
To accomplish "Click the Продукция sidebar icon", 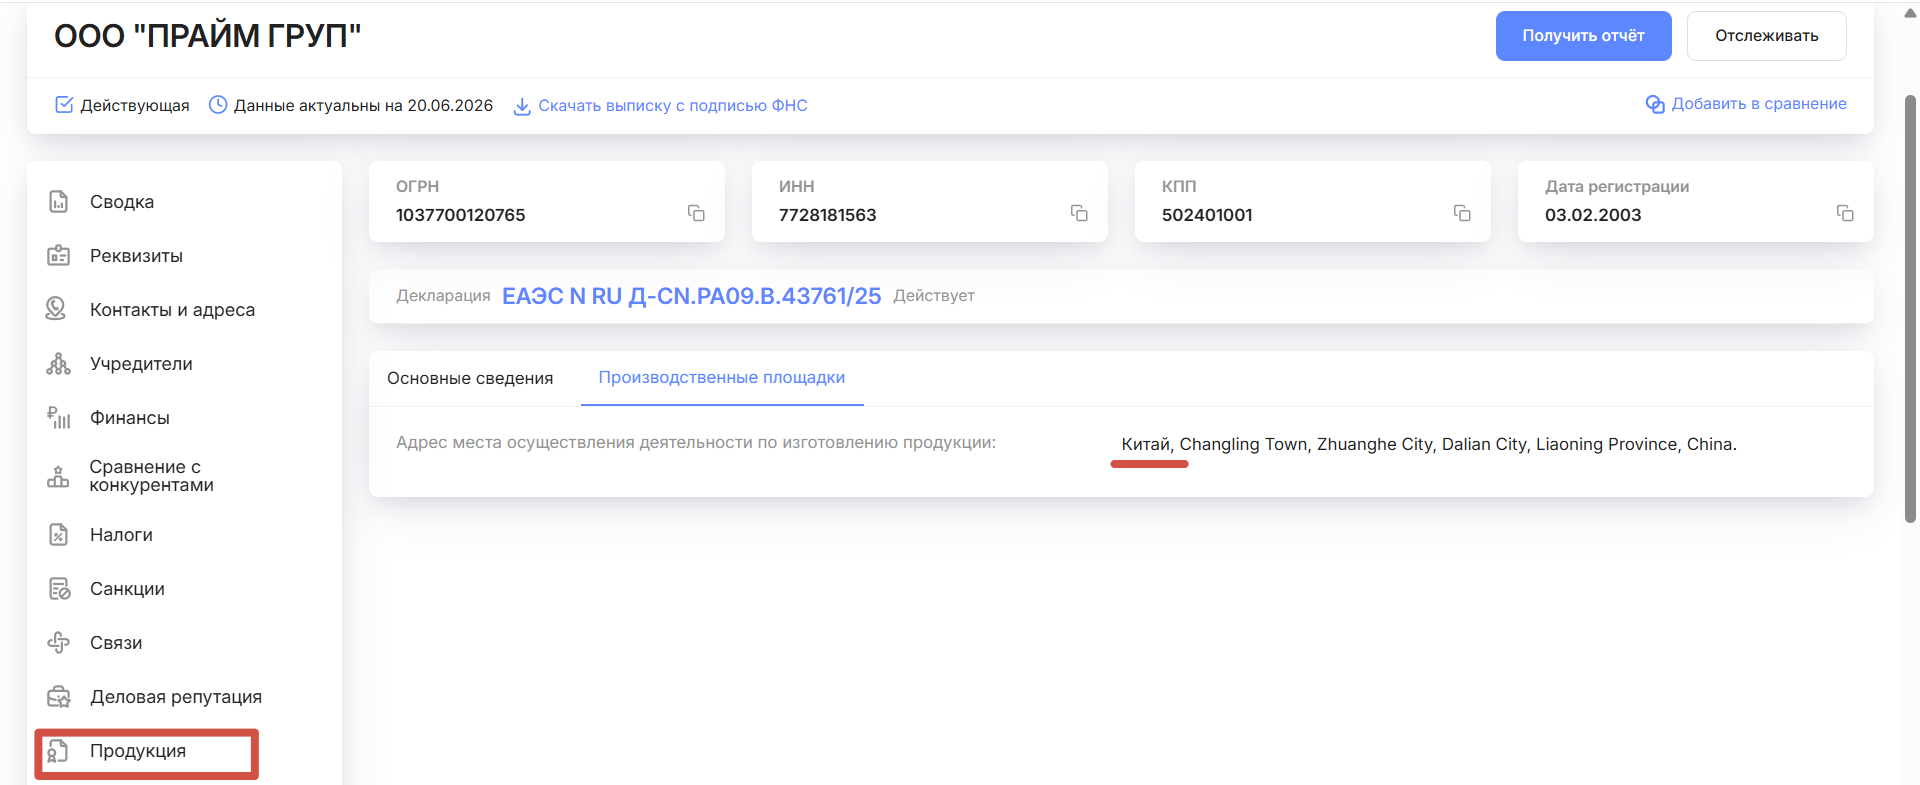I will tap(58, 751).
